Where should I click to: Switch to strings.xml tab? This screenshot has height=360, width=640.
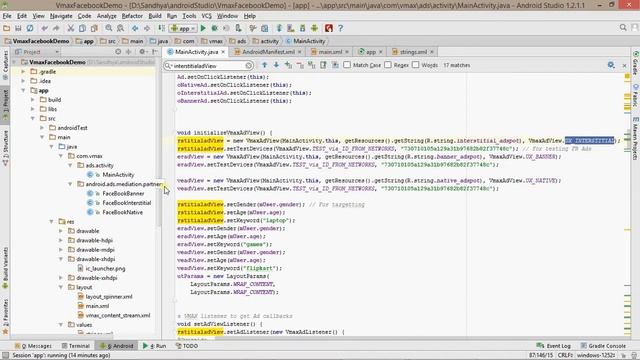point(413,52)
